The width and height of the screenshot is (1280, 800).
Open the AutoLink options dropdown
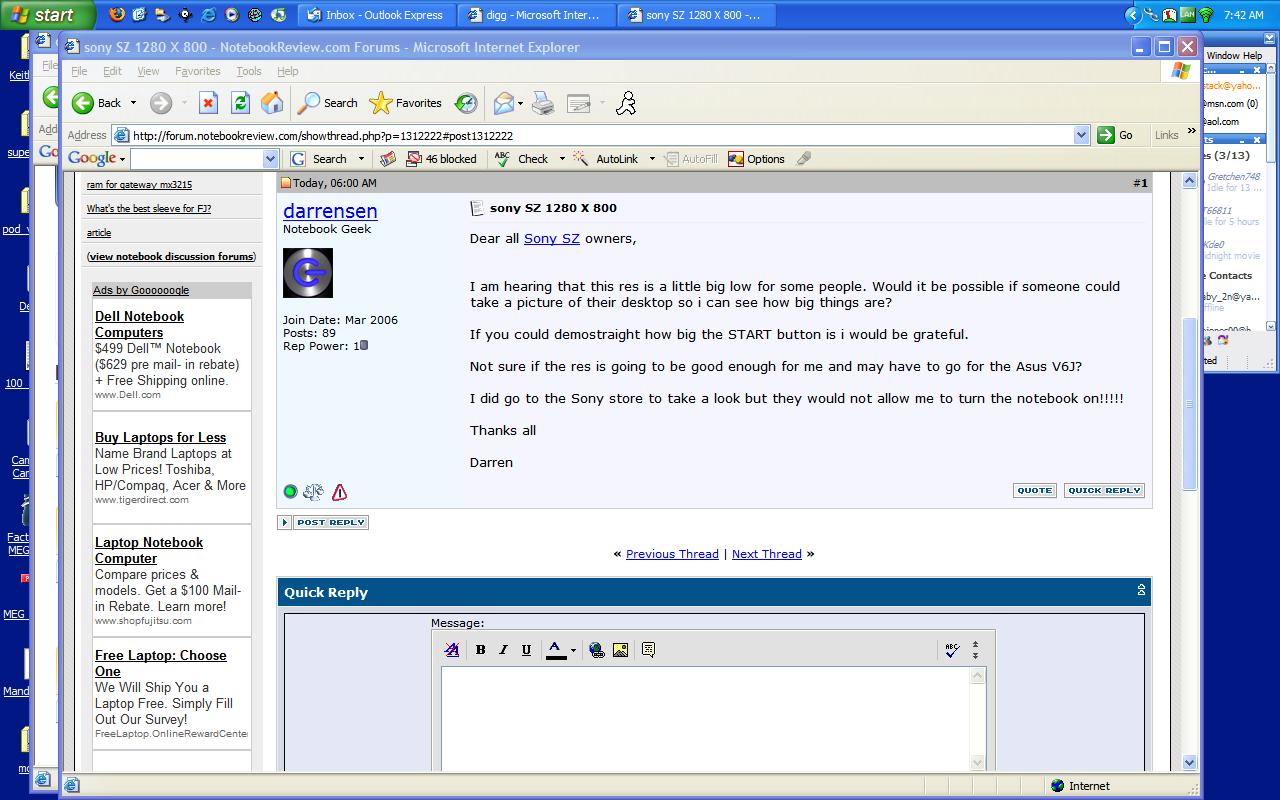652,159
